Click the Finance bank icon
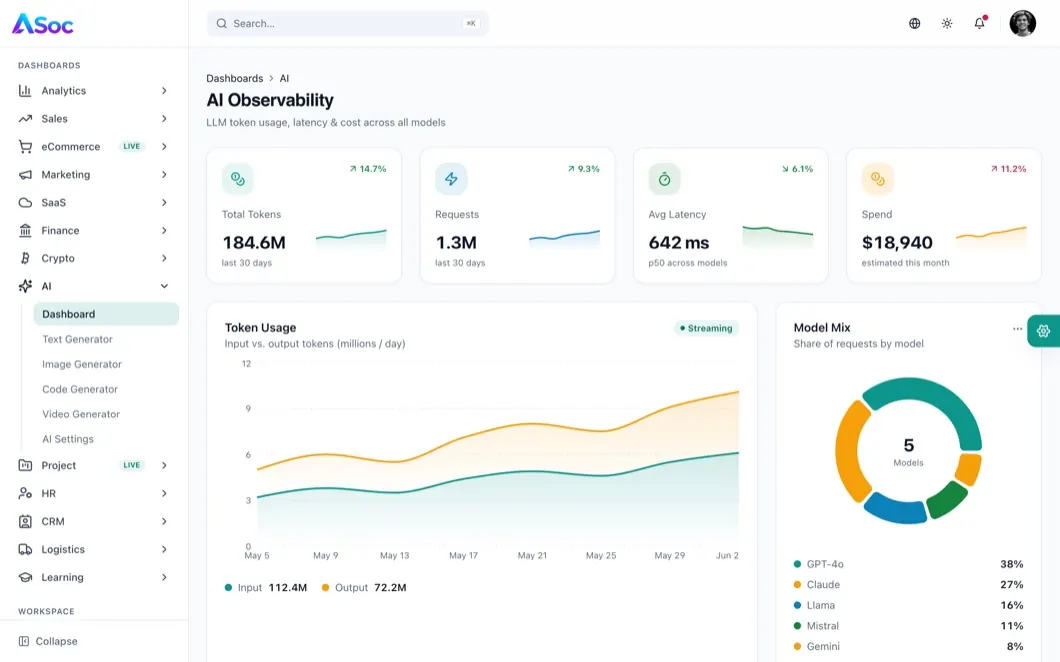Screen dimensions: 1060x662 click(25, 231)
